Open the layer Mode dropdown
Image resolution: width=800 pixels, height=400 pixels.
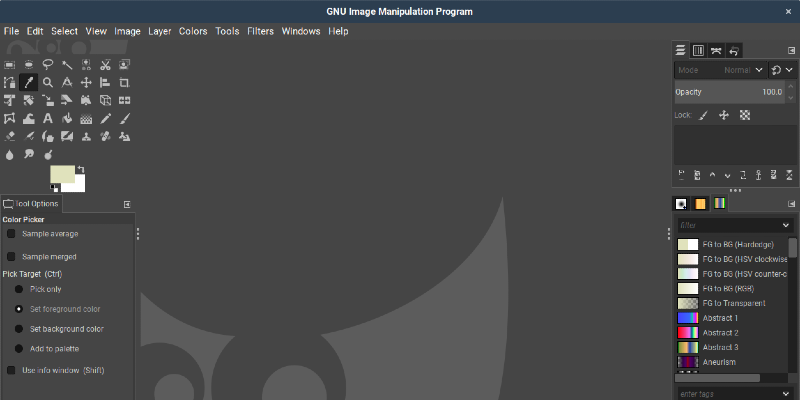pyautogui.click(x=720, y=71)
